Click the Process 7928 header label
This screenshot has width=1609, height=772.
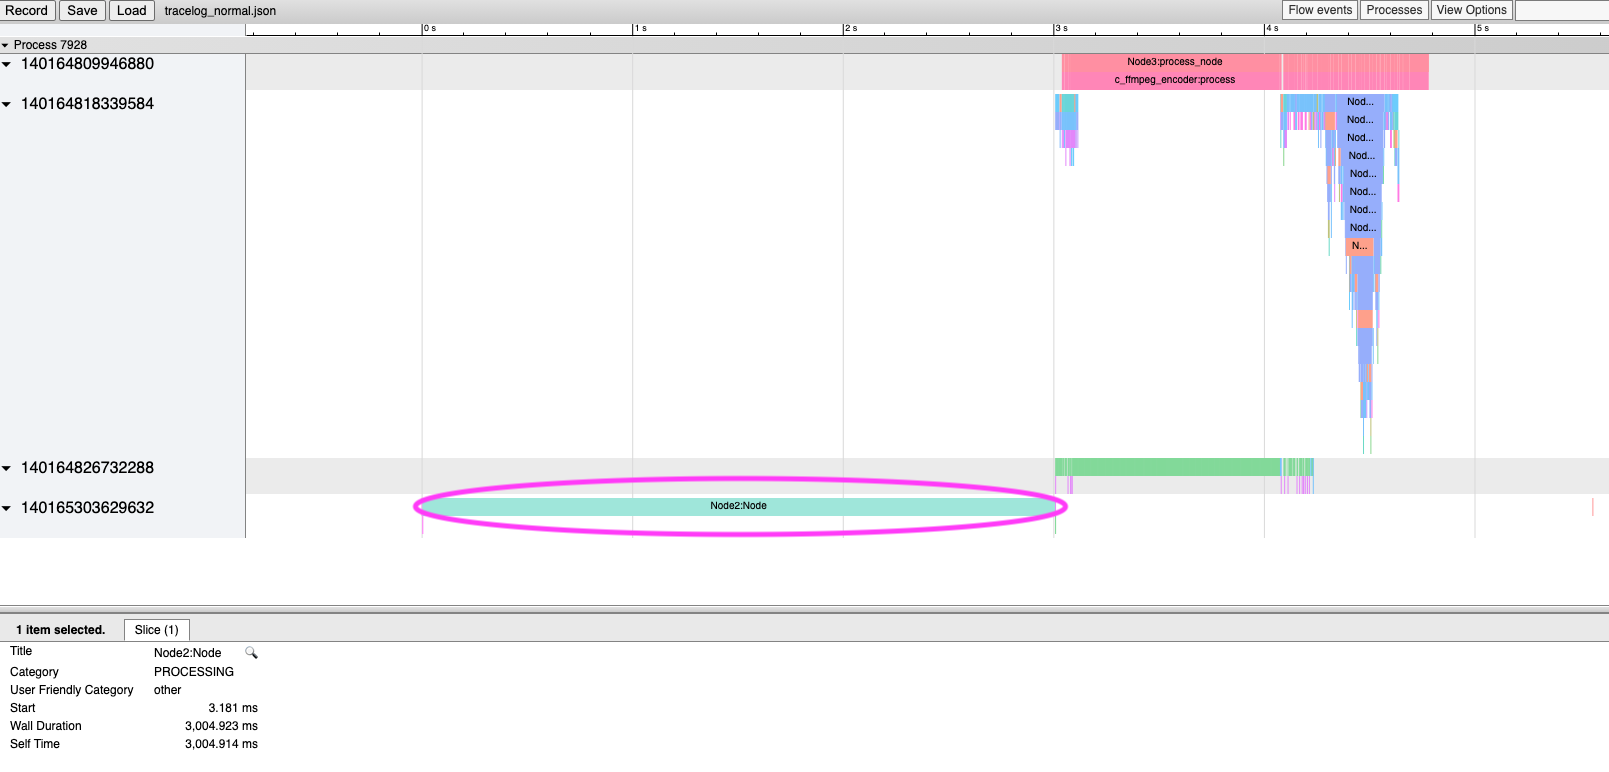(x=50, y=45)
